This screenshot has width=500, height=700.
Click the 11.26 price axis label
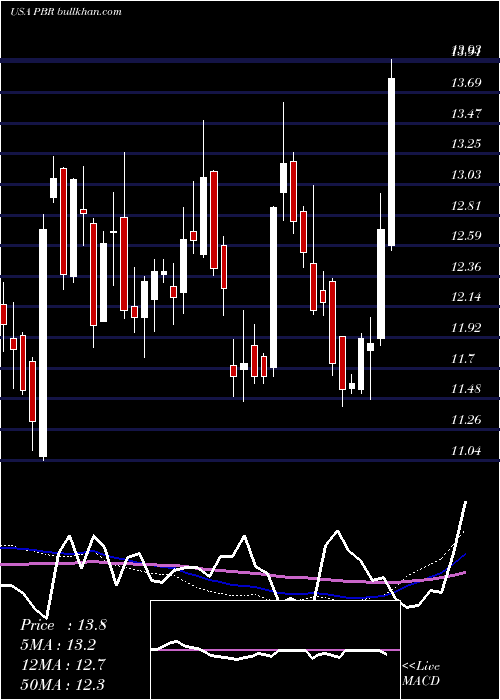pyautogui.click(x=466, y=420)
